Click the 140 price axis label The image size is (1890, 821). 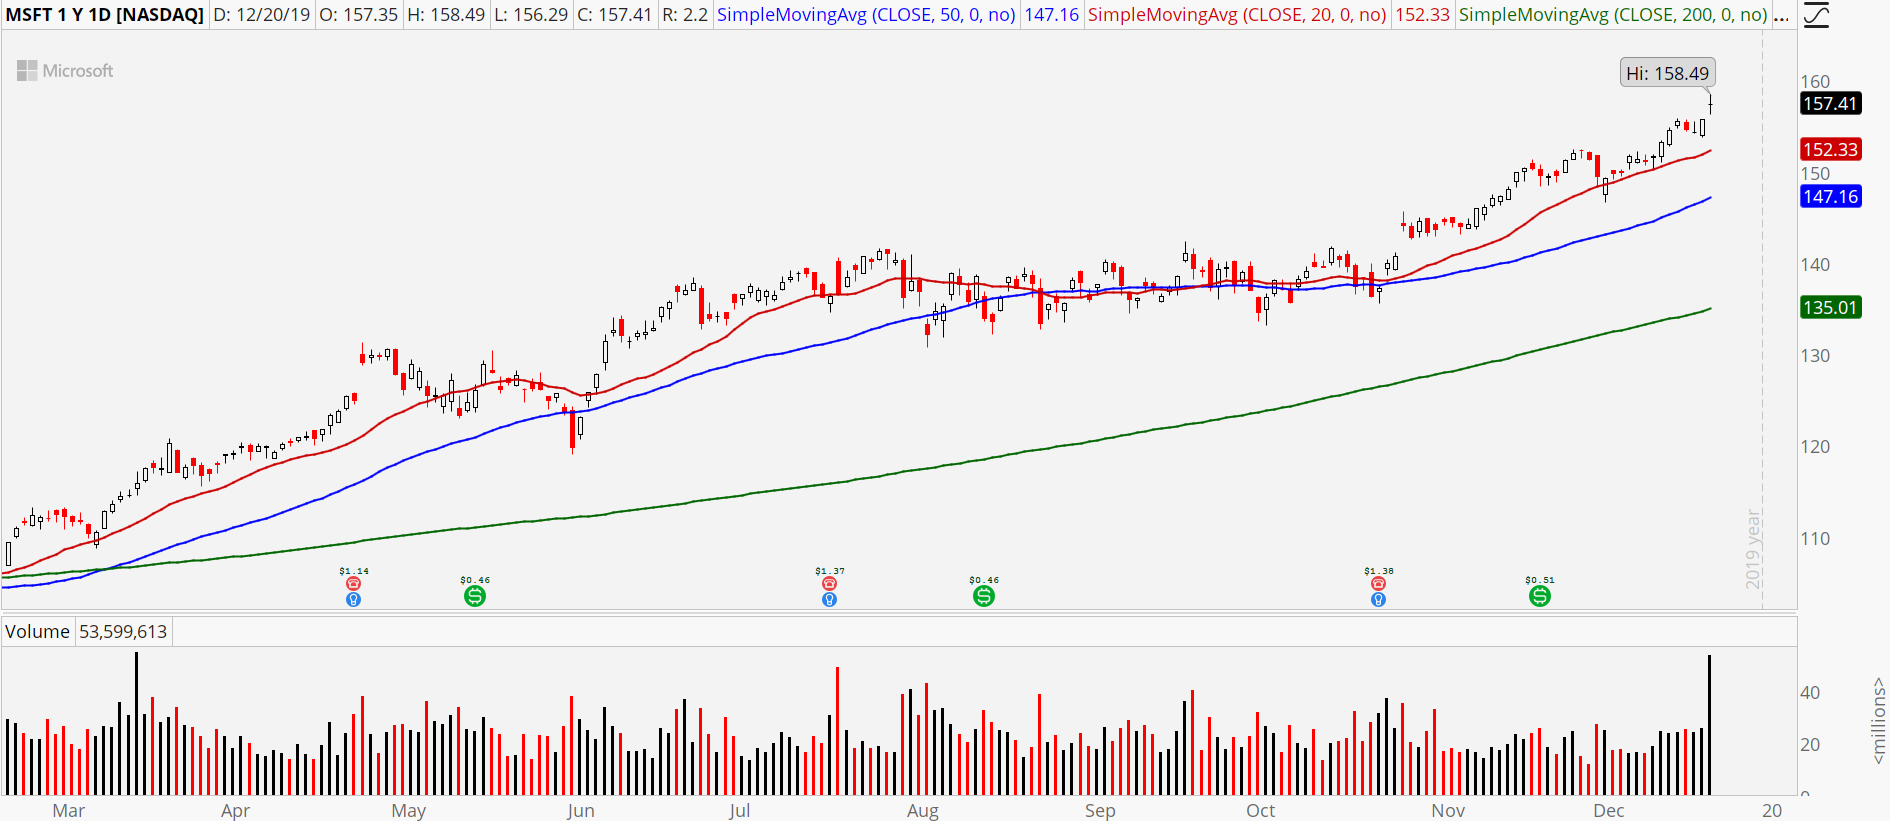(1815, 265)
